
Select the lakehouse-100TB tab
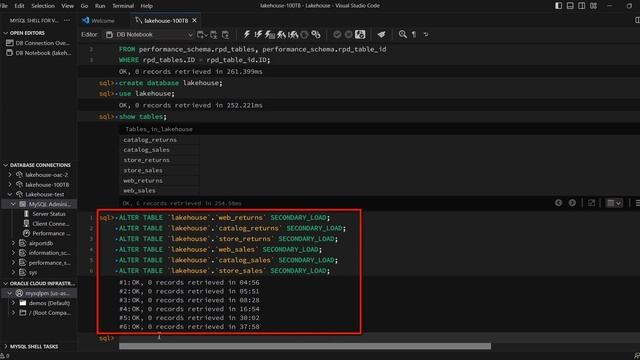(x=166, y=20)
